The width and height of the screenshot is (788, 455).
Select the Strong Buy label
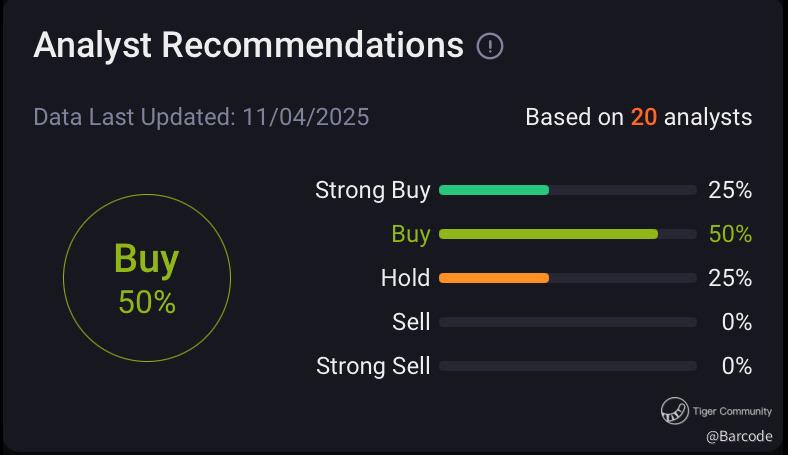pyautogui.click(x=372, y=190)
